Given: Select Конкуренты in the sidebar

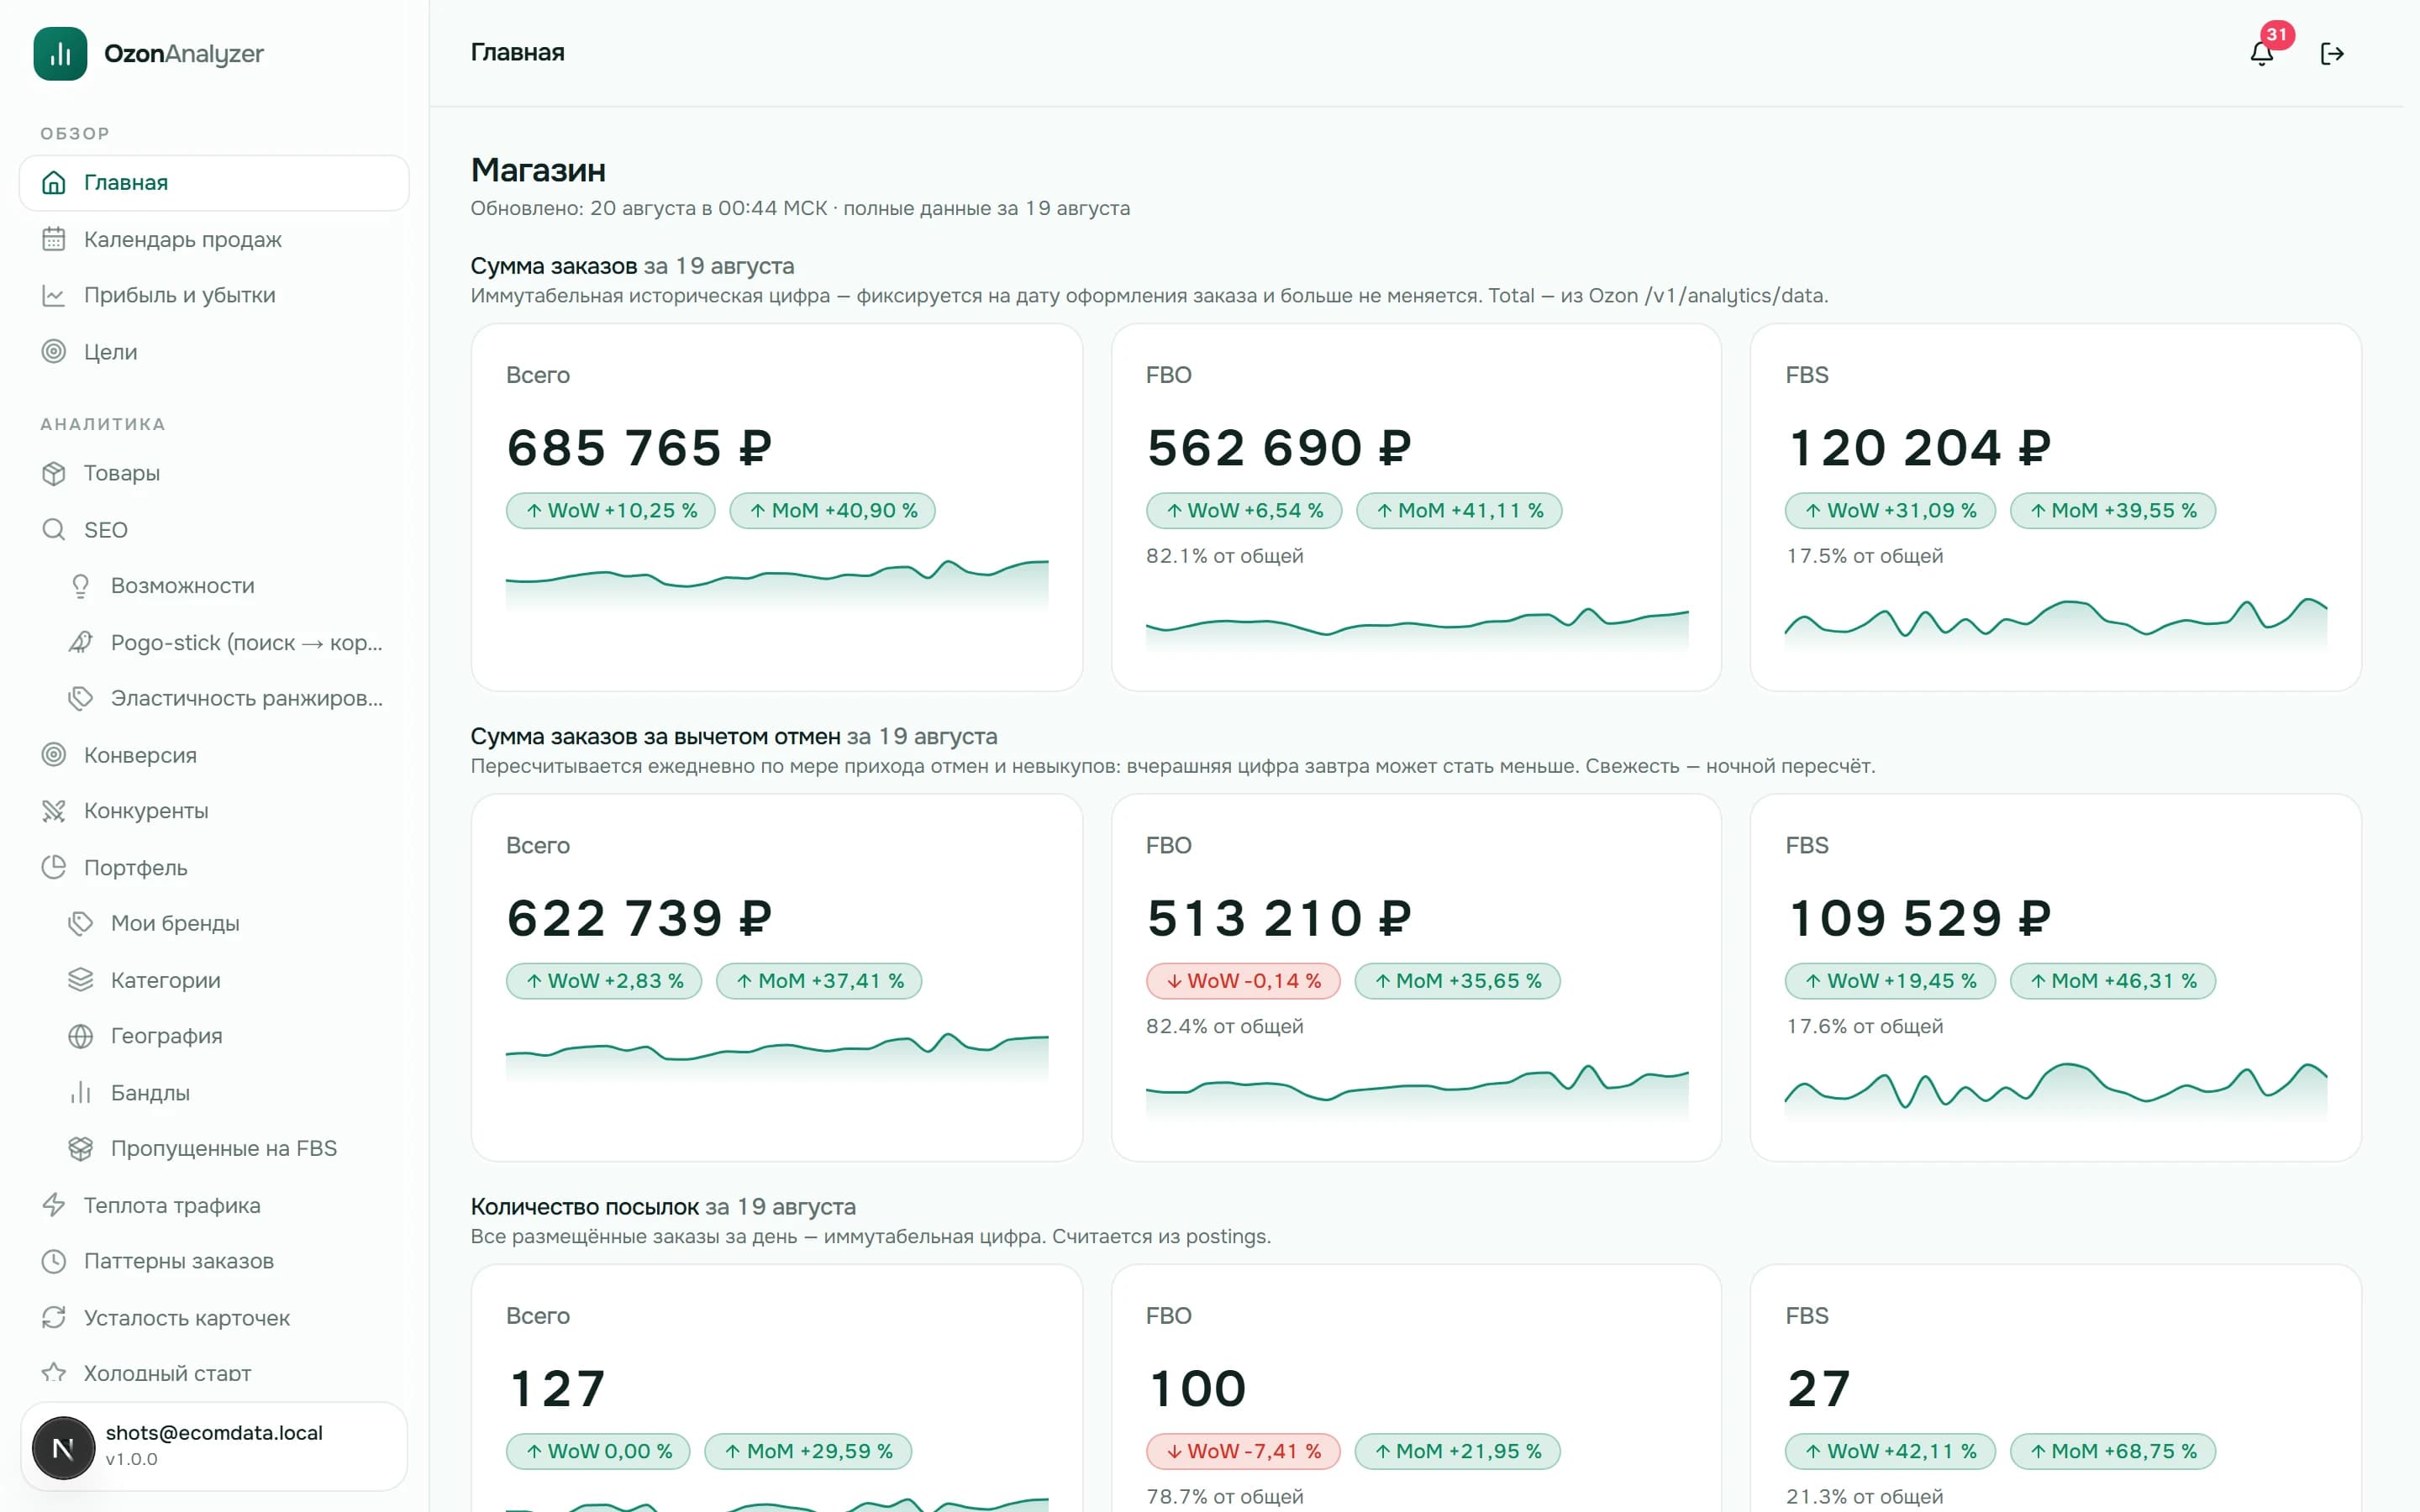Looking at the screenshot, I should [214, 811].
